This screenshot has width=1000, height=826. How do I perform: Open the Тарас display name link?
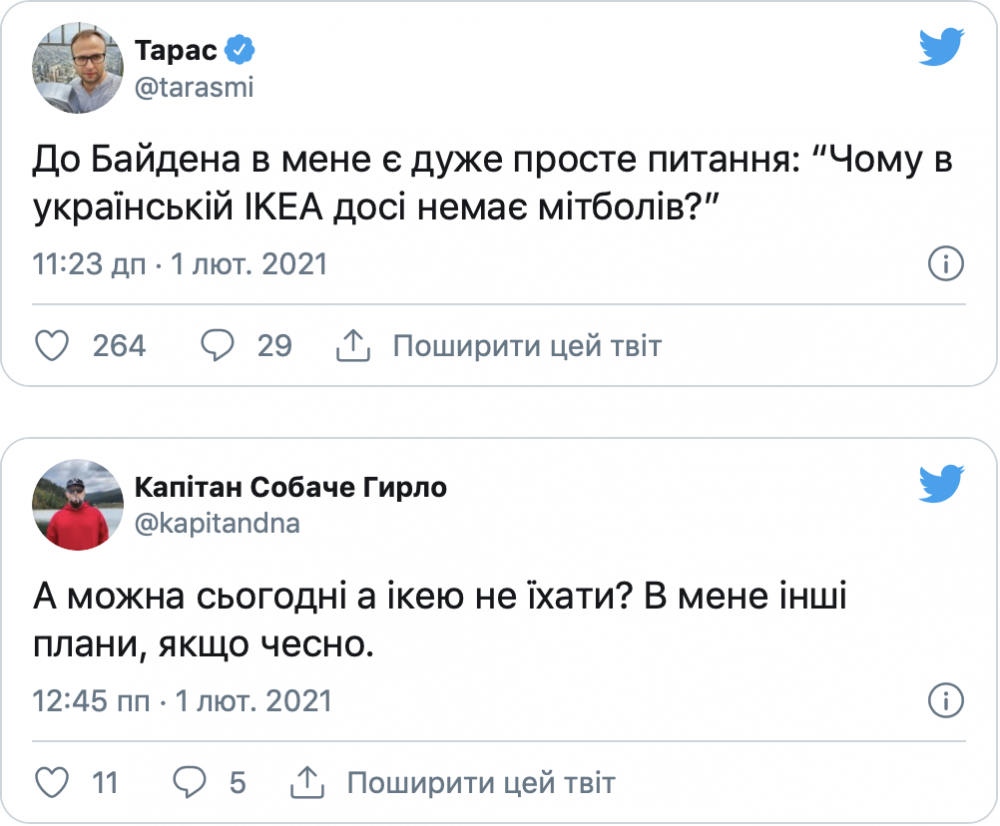(x=177, y=50)
